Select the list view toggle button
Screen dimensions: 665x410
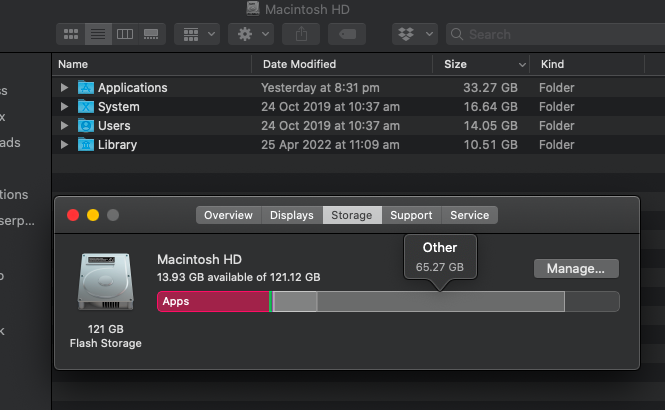98,34
